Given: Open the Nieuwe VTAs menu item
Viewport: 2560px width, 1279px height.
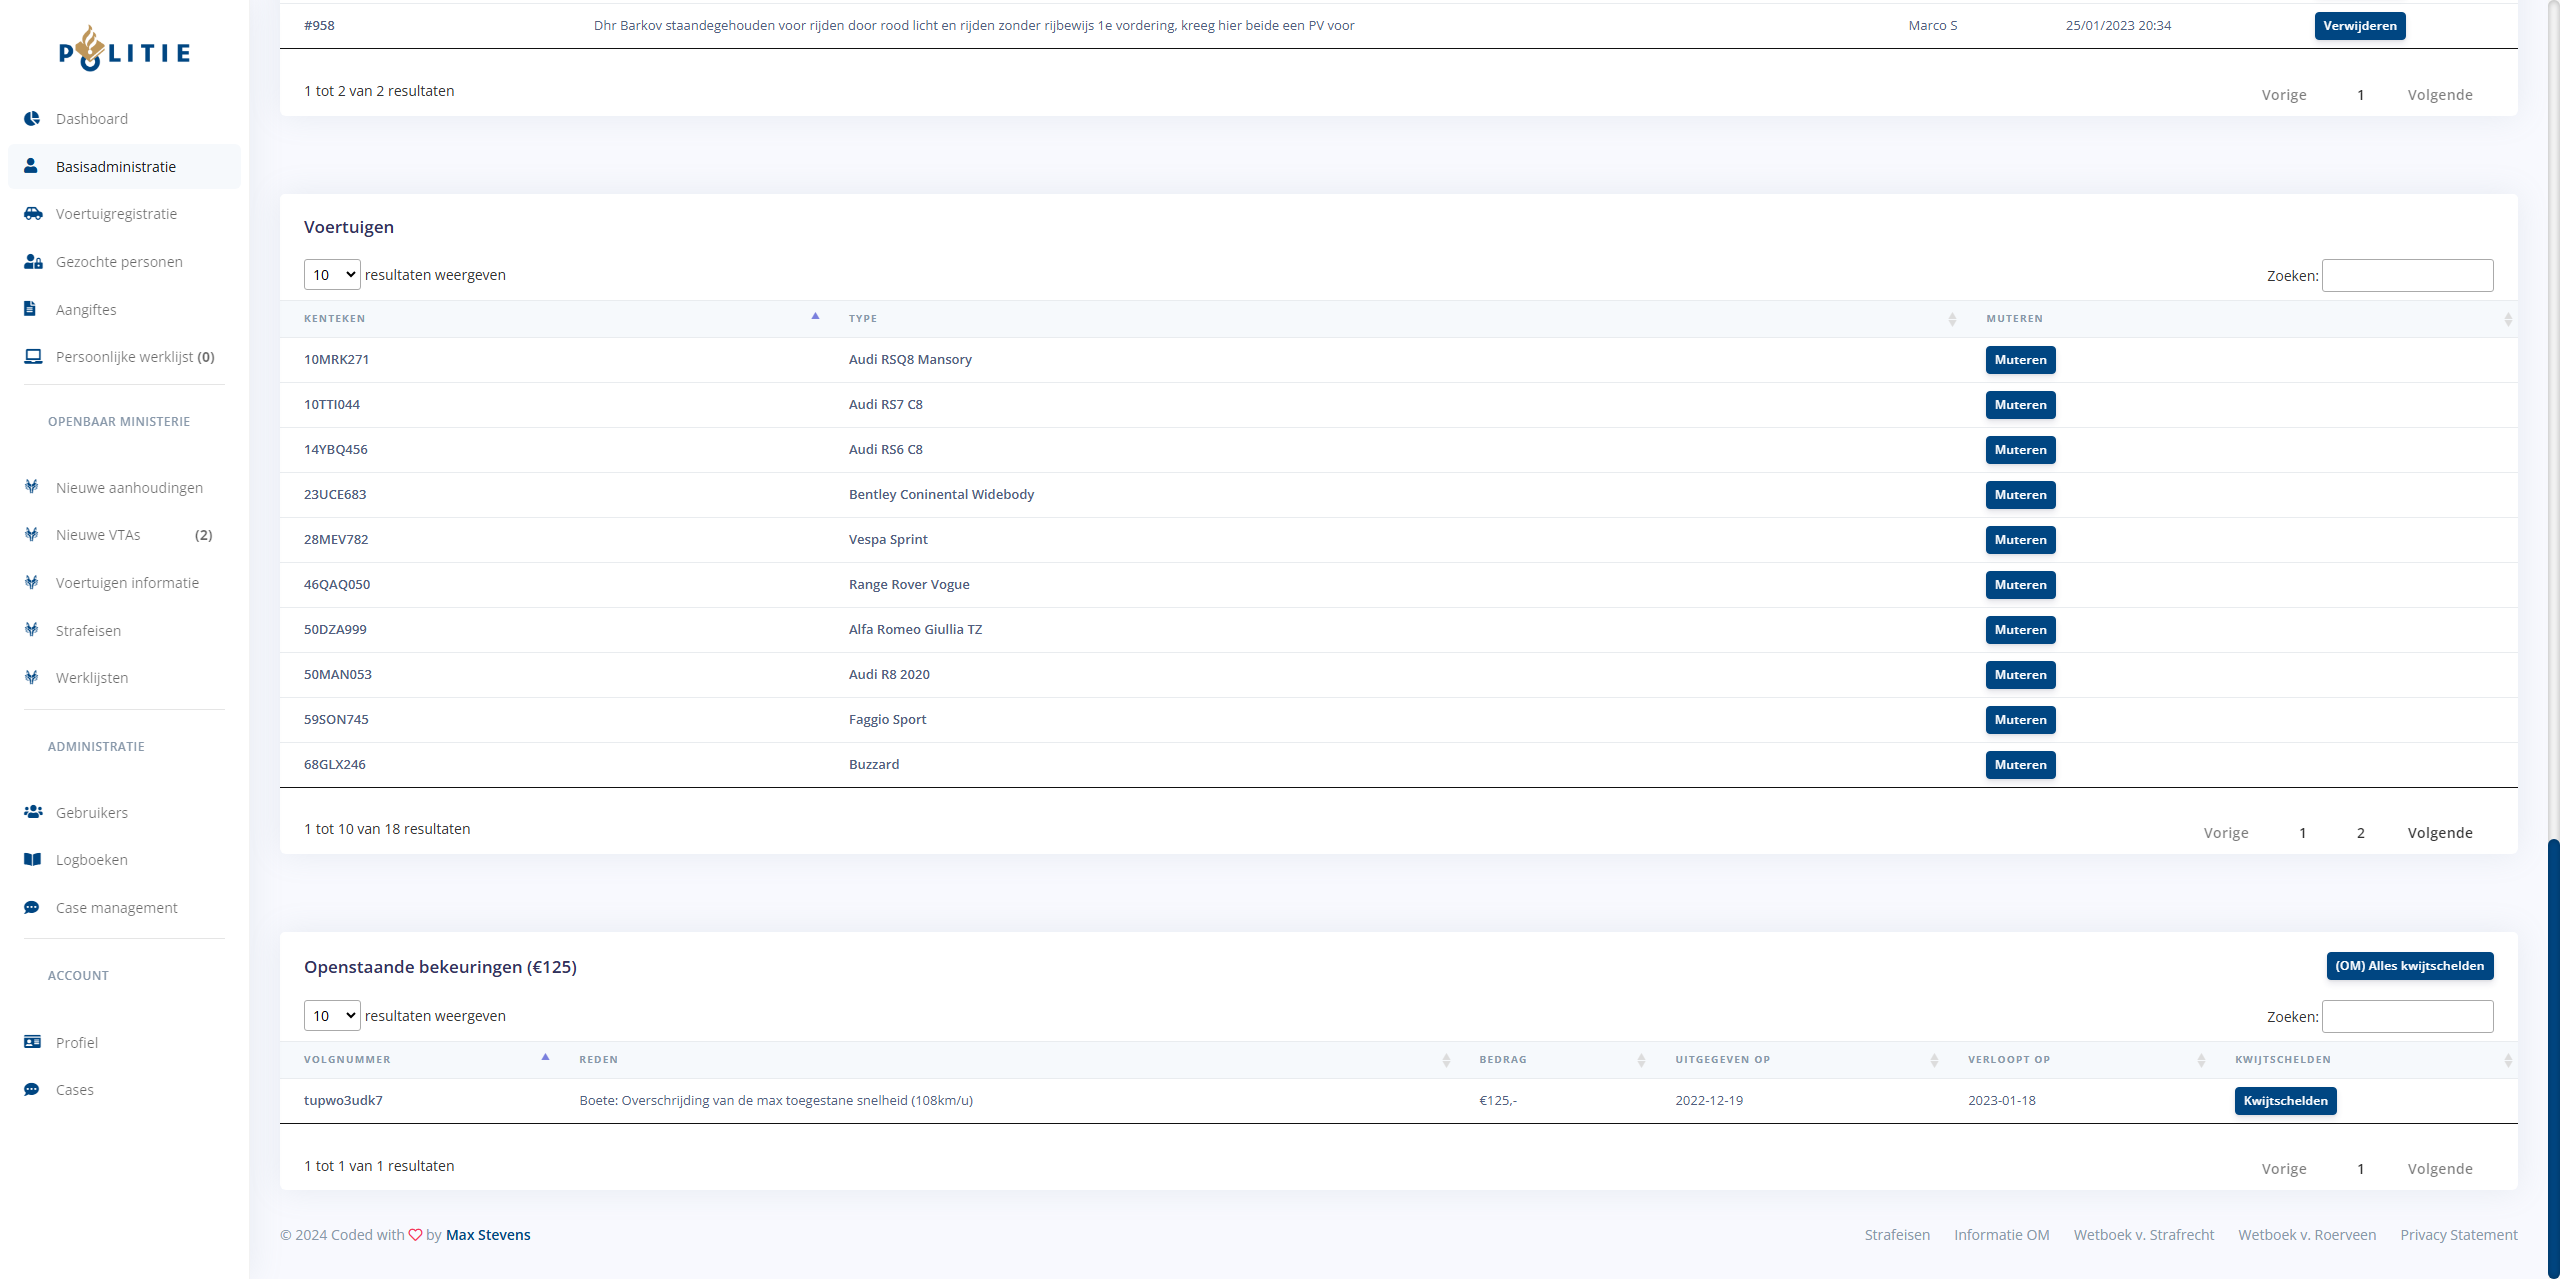Looking at the screenshot, I should coord(98,535).
